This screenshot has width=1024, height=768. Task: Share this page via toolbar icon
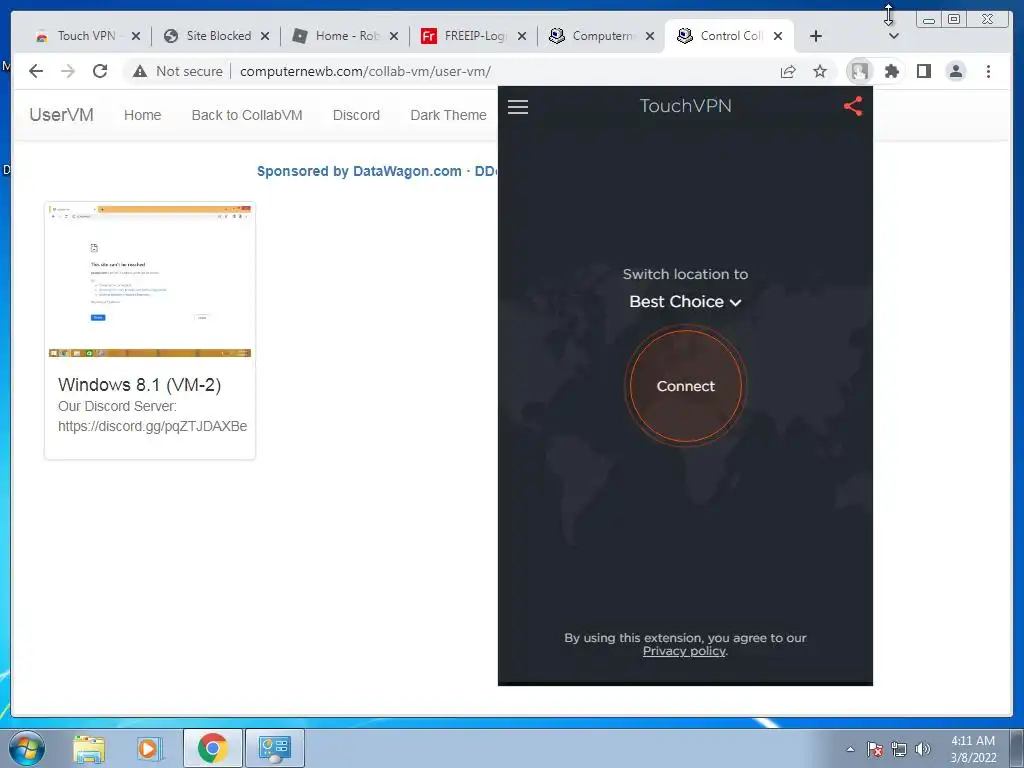coord(788,71)
